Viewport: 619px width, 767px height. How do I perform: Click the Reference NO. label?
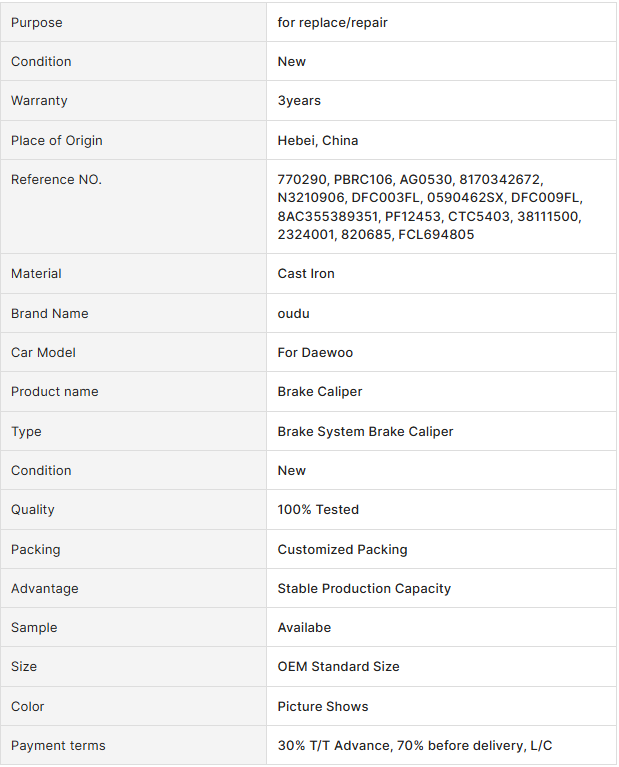[56, 180]
